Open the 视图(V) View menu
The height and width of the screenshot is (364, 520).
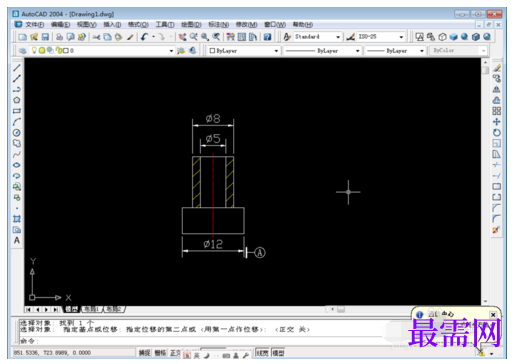(x=87, y=24)
